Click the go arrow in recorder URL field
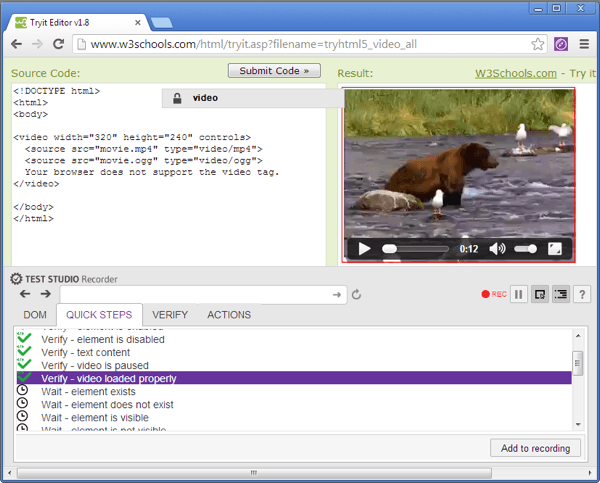The height and width of the screenshot is (483, 600). [x=337, y=295]
